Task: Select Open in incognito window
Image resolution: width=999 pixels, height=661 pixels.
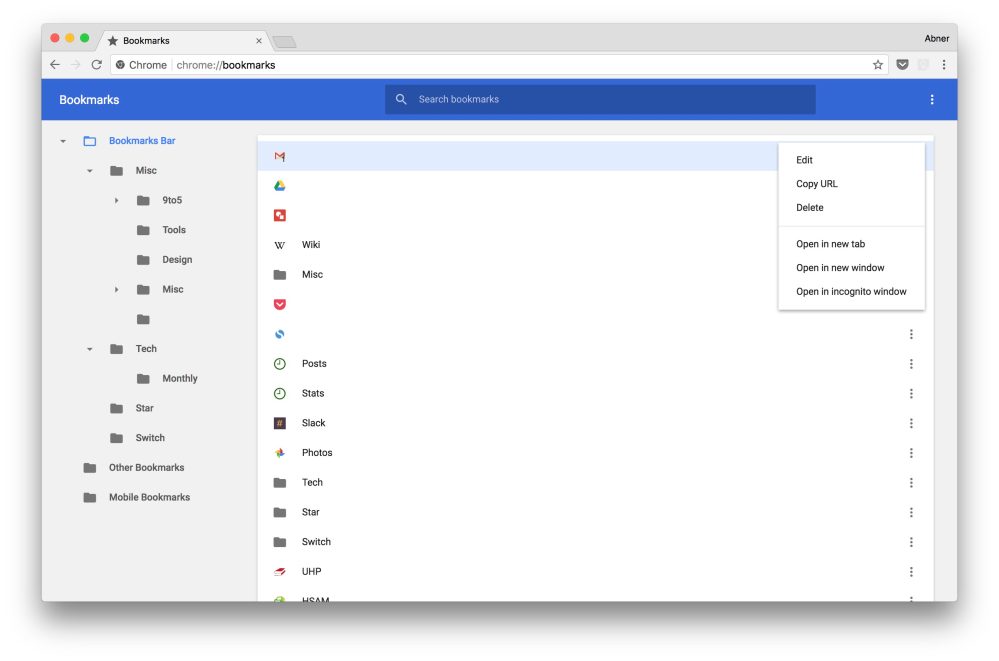Action: click(x=851, y=292)
